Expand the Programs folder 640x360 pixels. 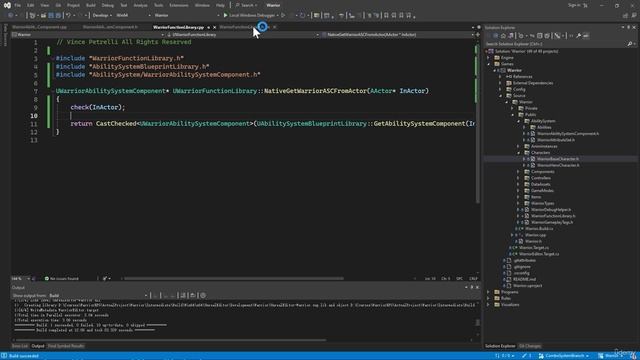(489, 292)
